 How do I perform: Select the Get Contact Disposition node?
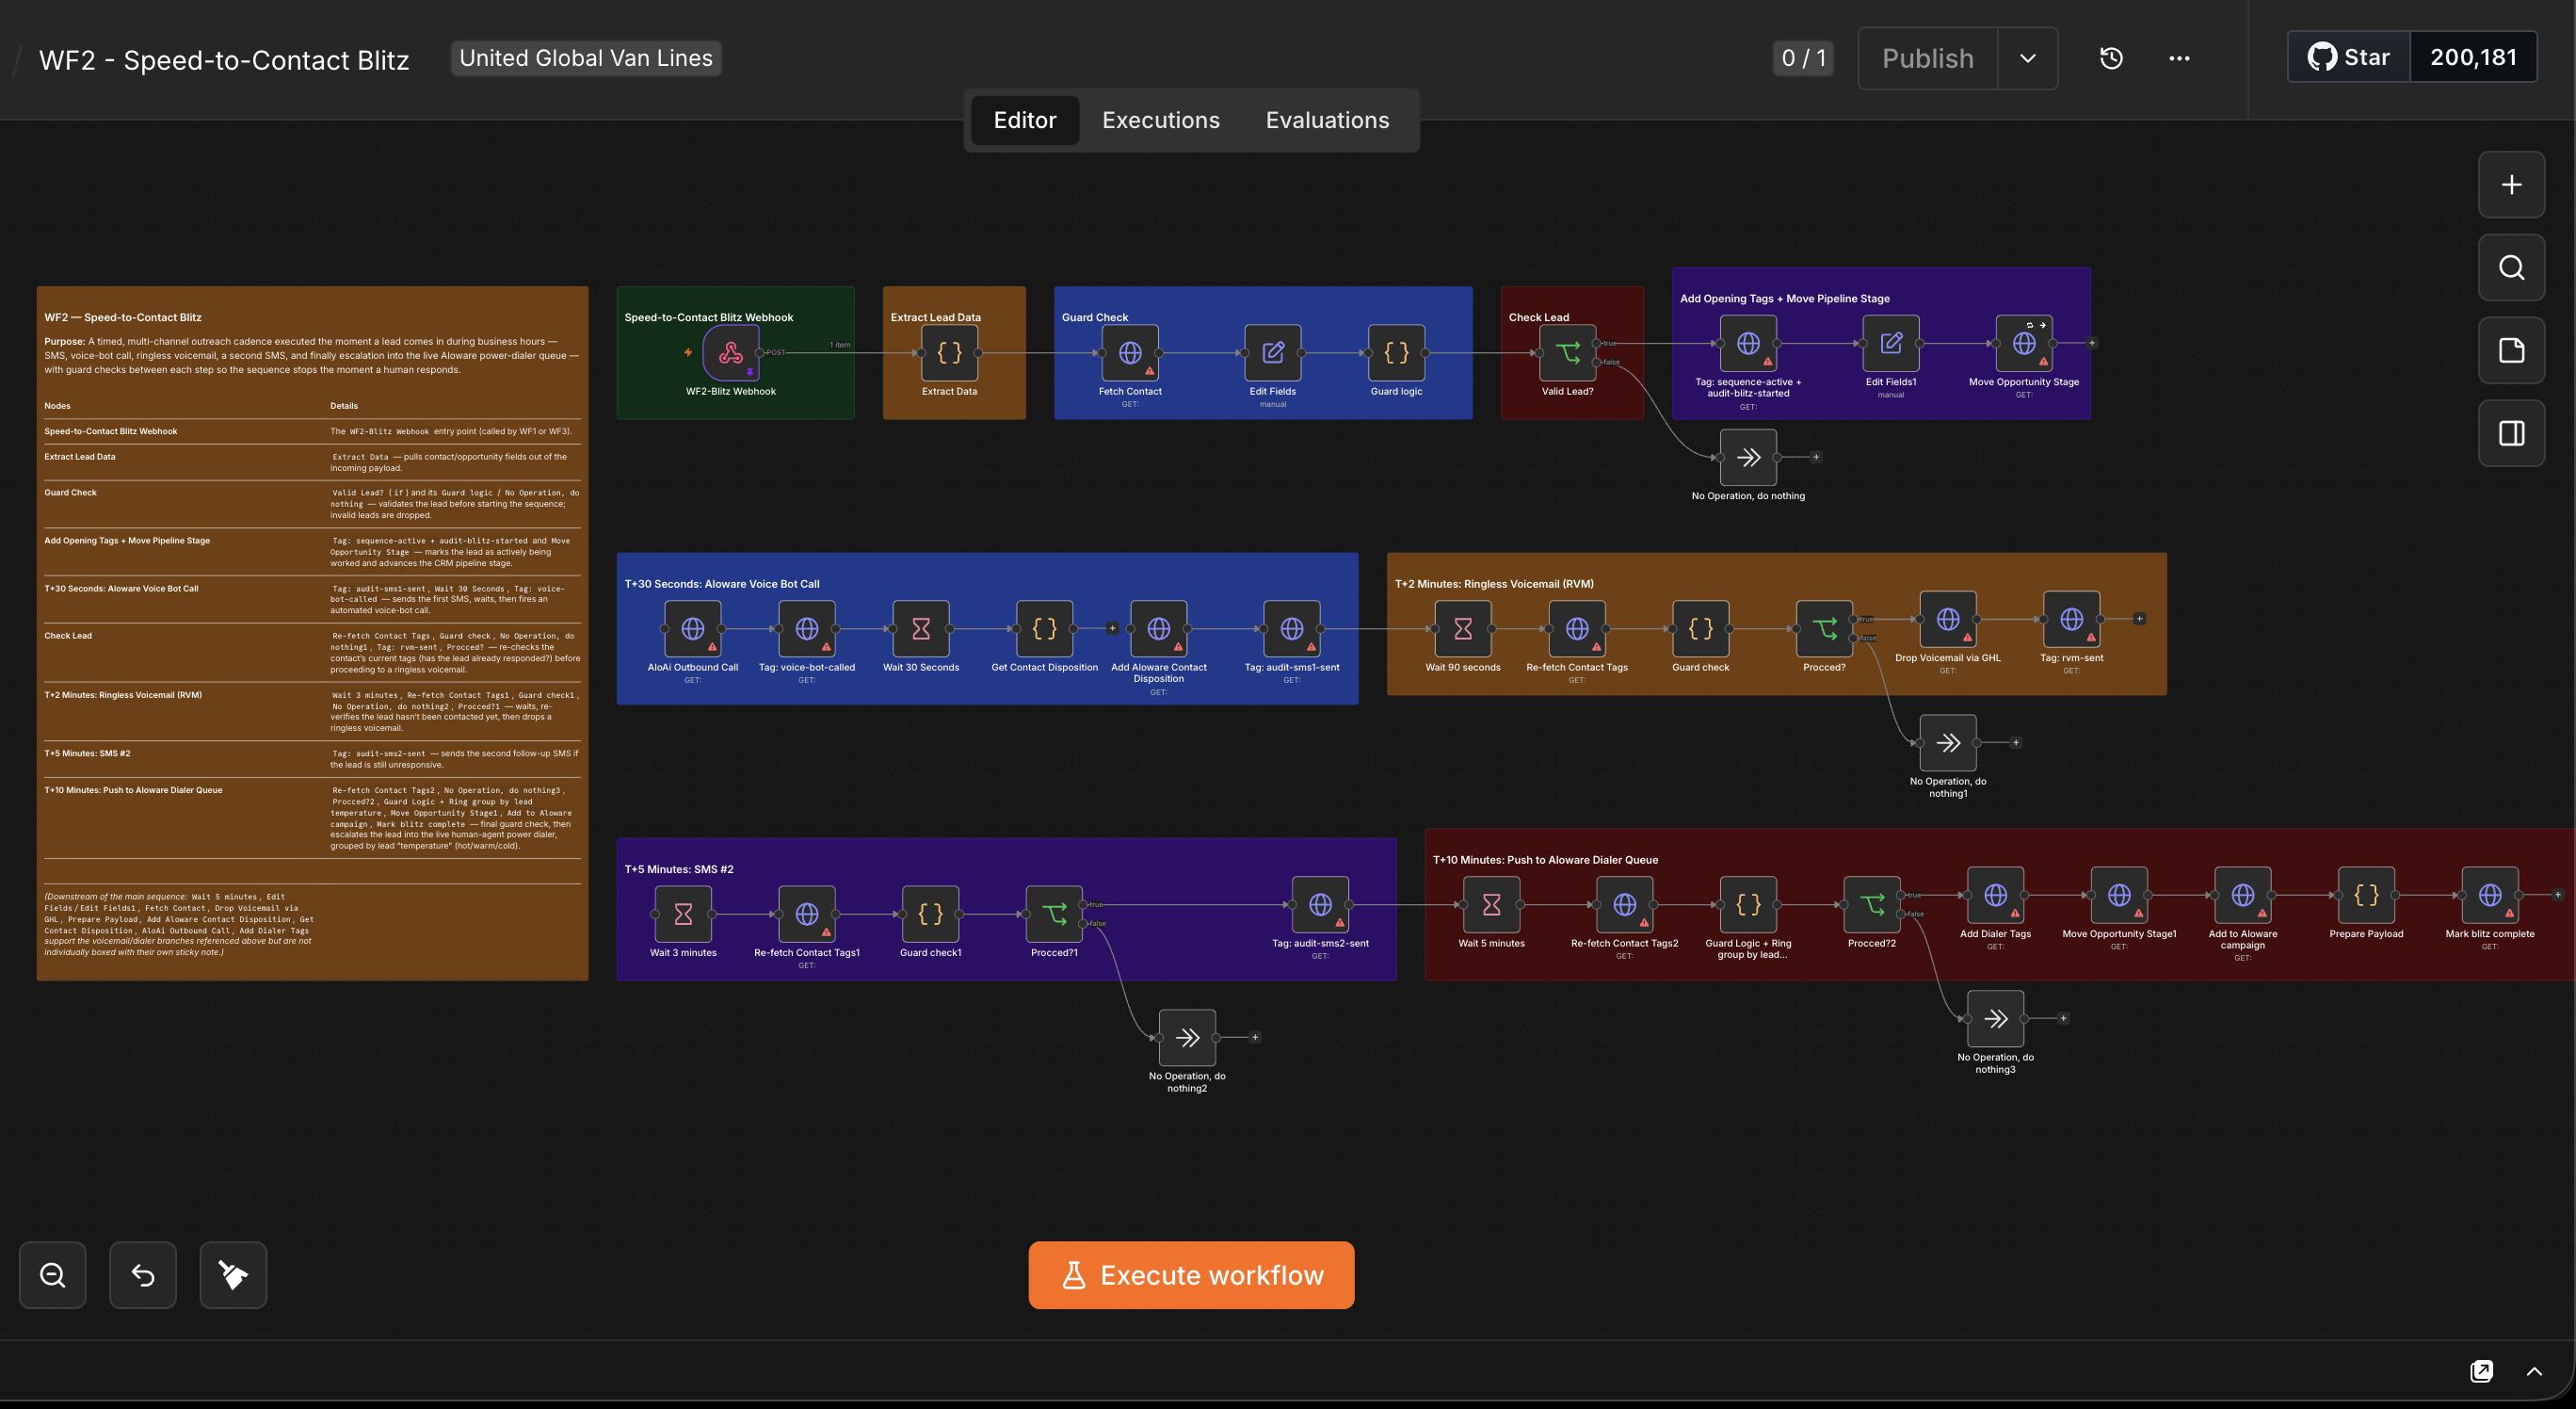(x=1044, y=629)
